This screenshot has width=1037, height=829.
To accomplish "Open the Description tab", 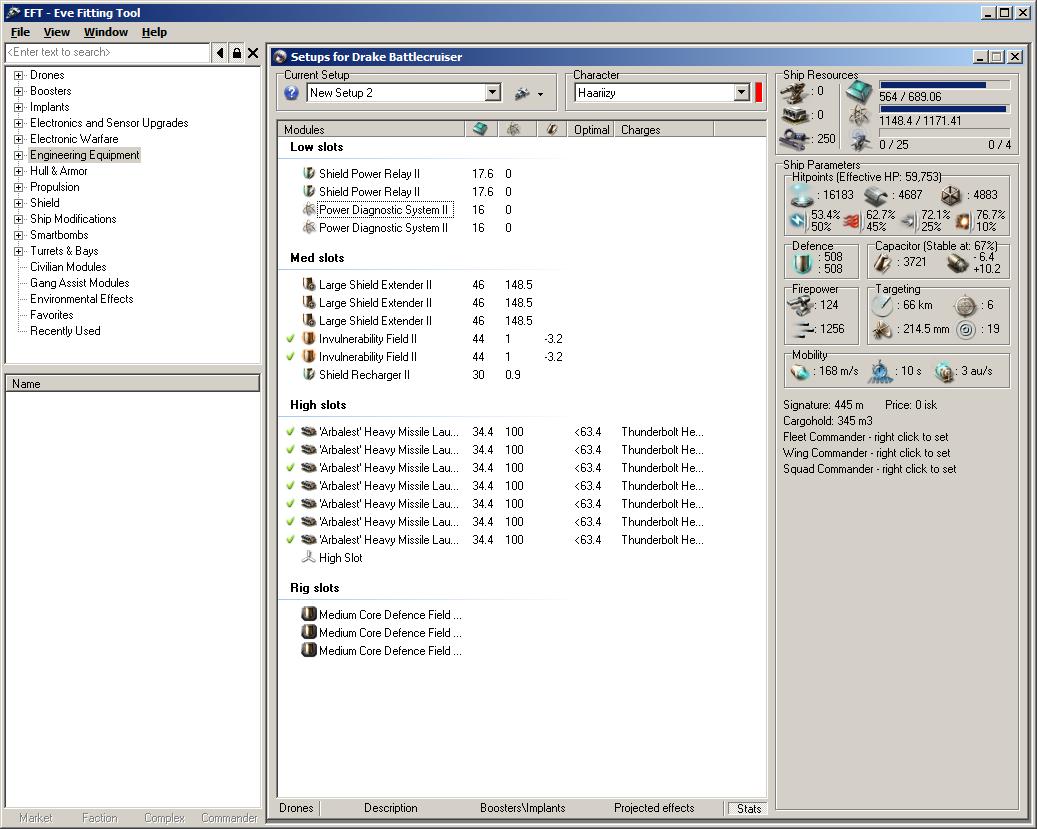I will [x=391, y=808].
